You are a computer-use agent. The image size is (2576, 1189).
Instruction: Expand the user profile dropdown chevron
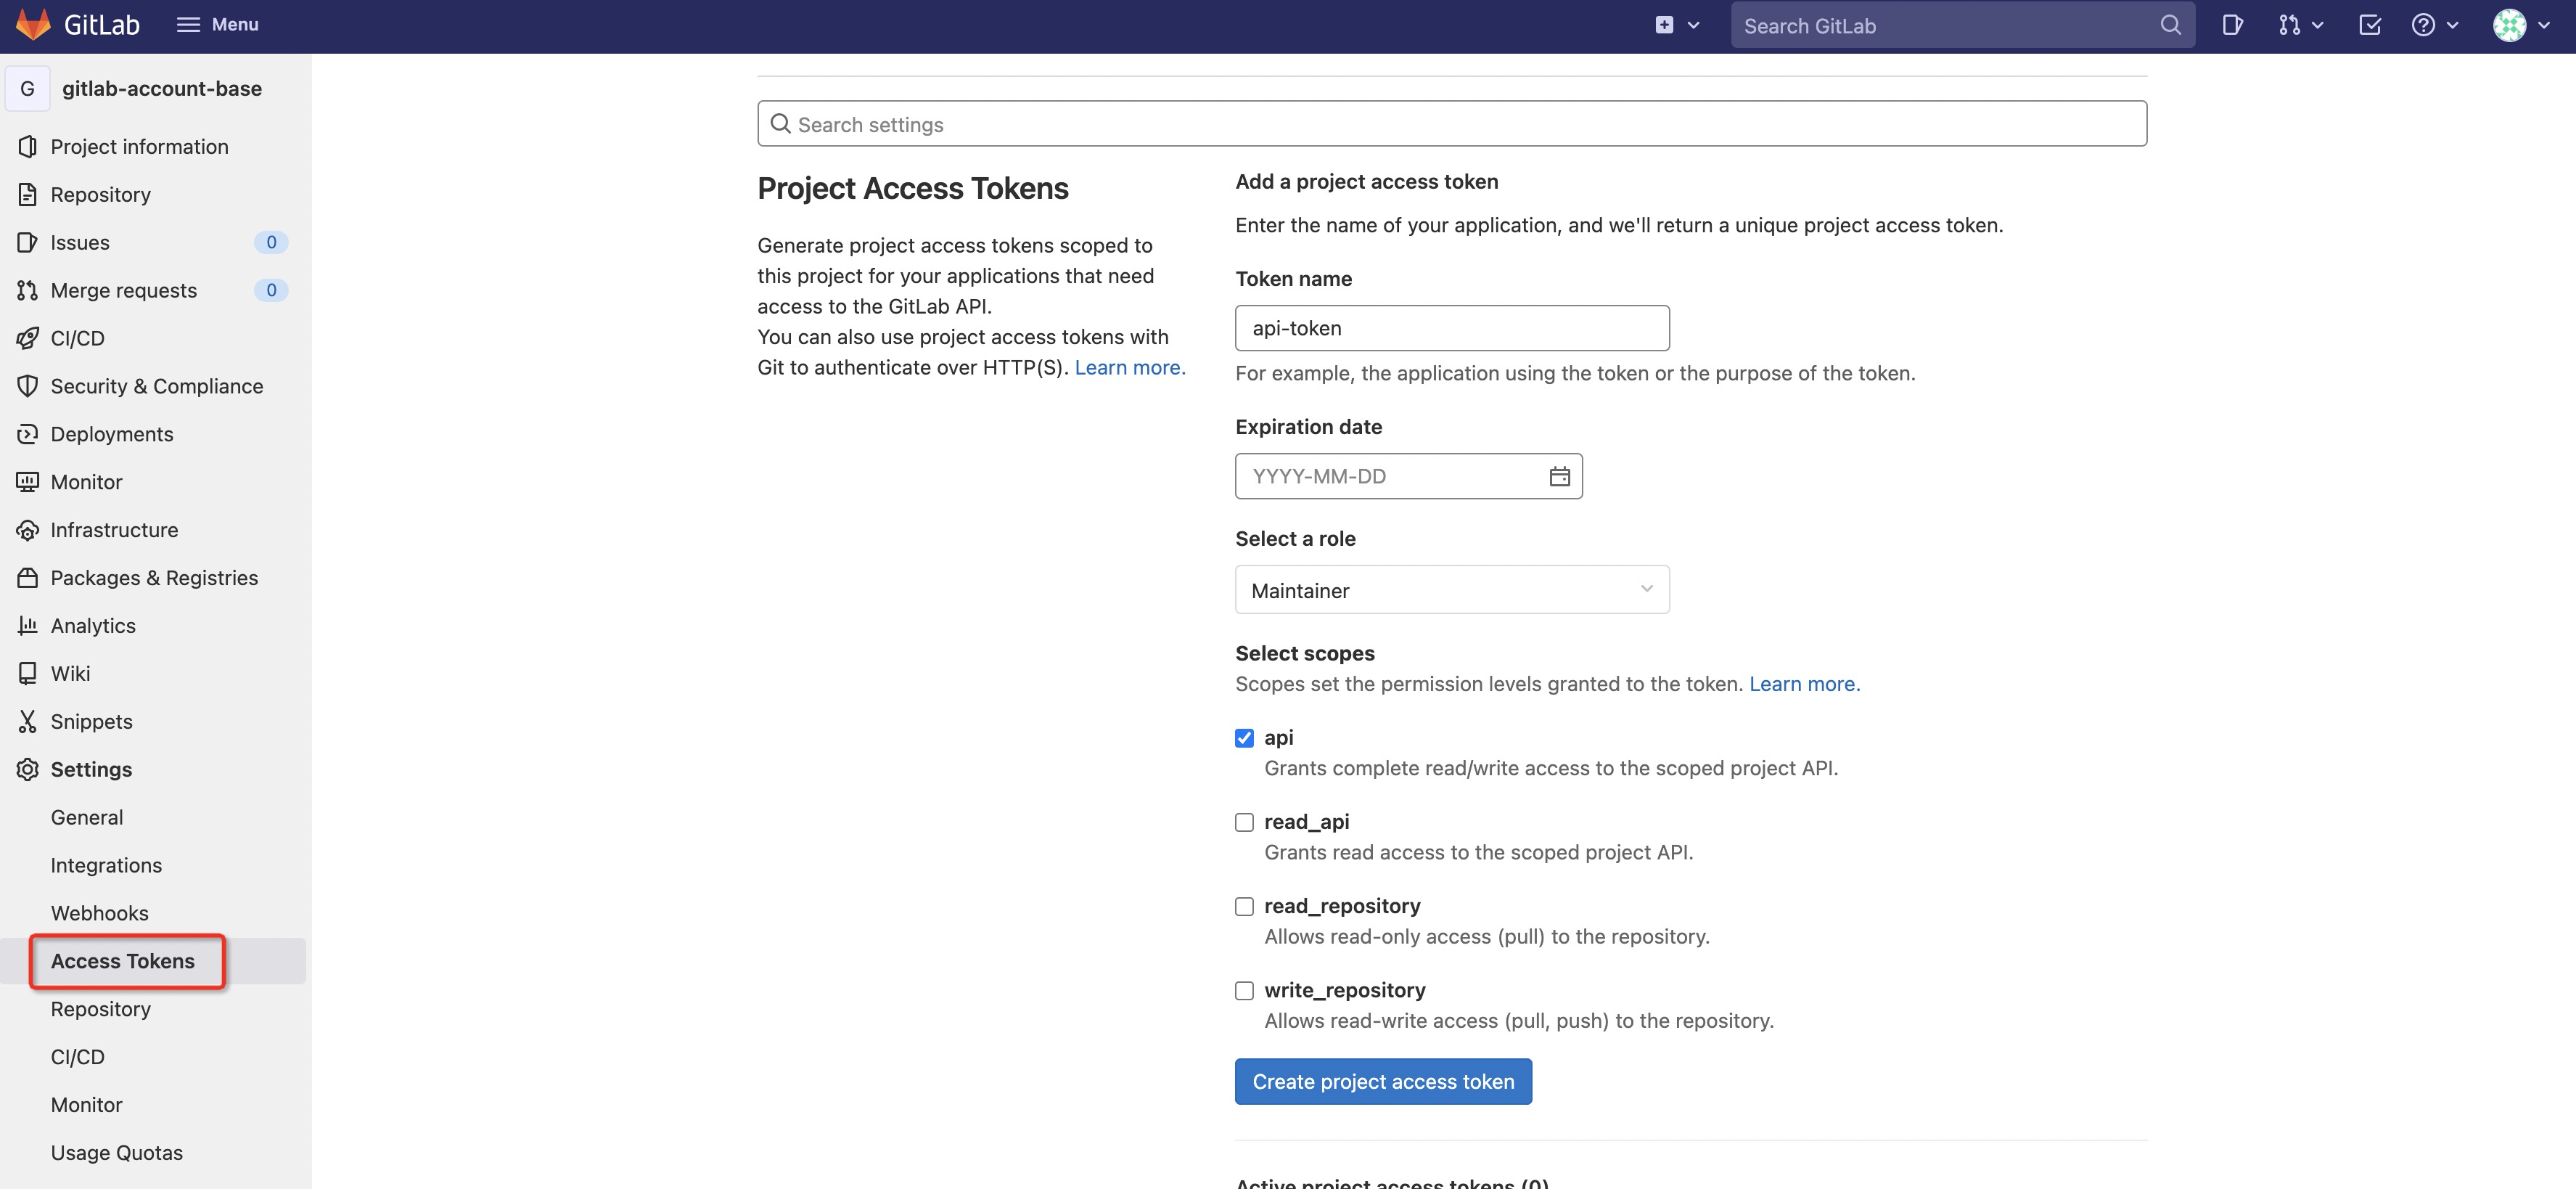click(2544, 26)
